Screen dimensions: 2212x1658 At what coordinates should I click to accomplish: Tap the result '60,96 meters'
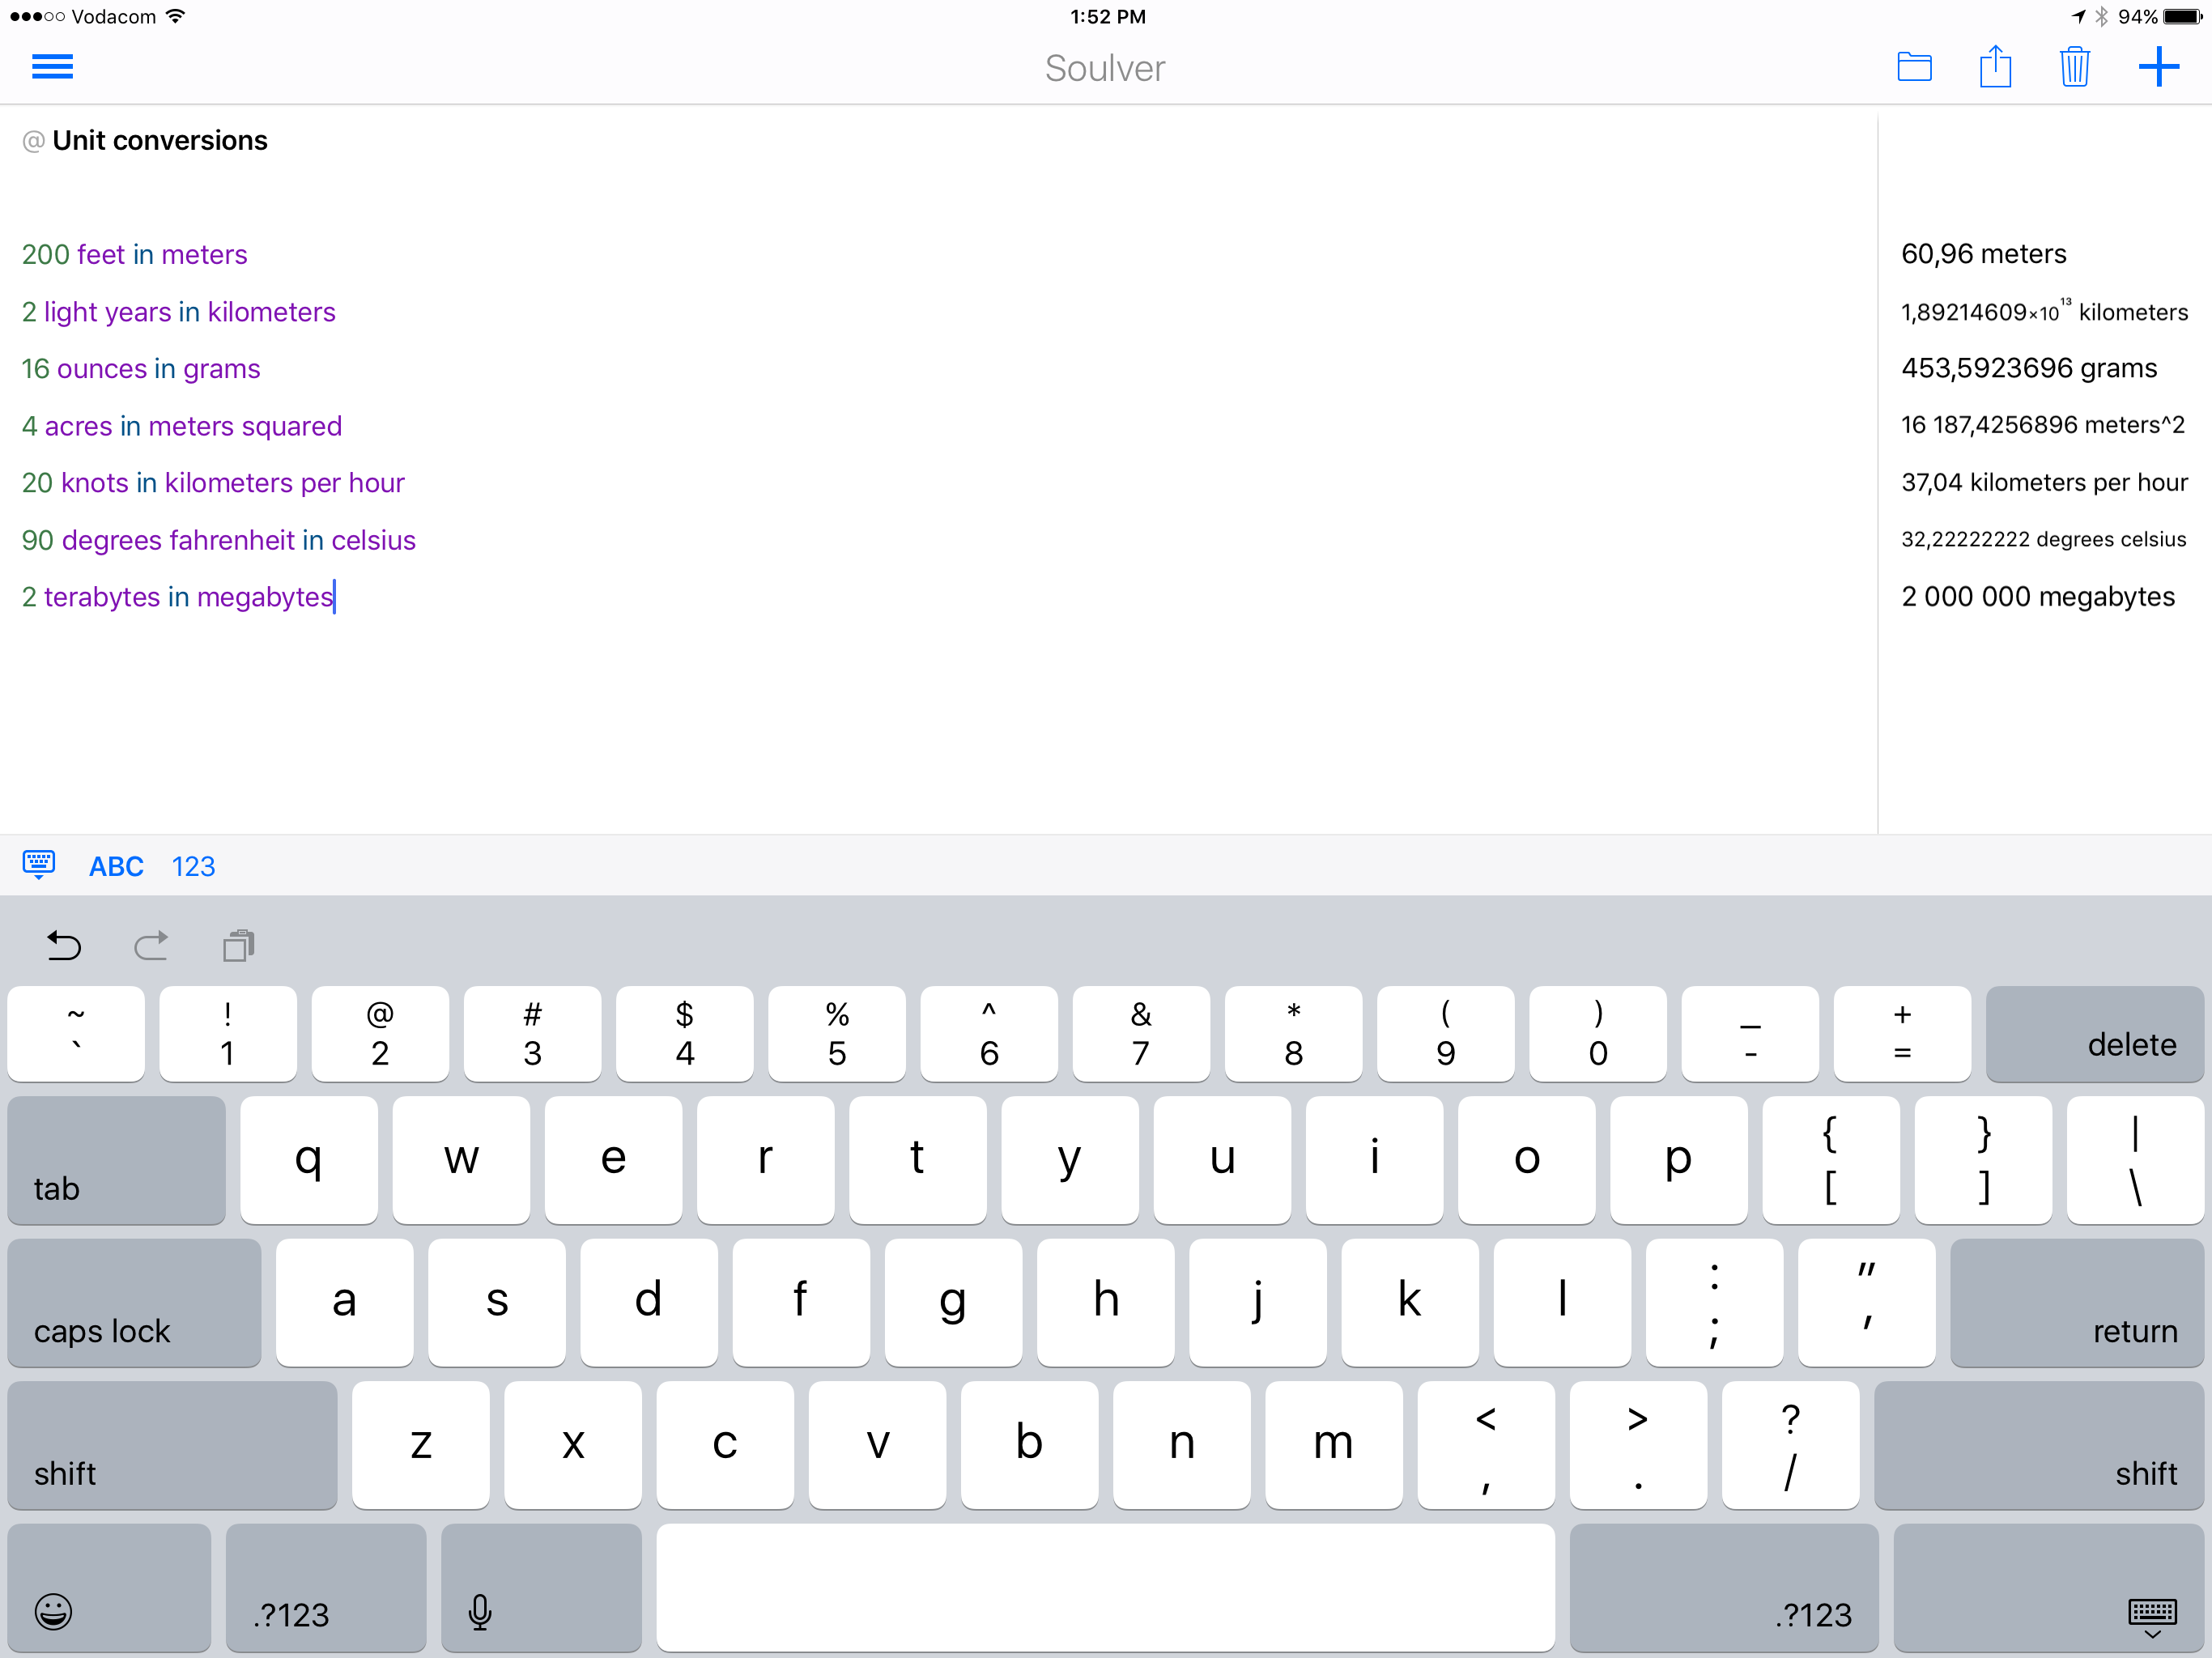pyautogui.click(x=1983, y=254)
